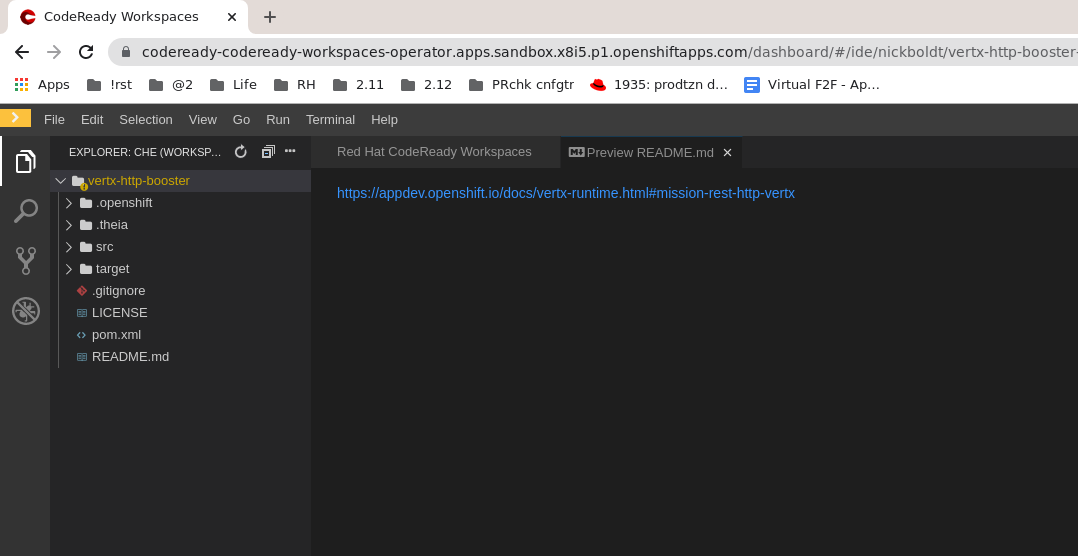This screenshot has width=1078, height=556.
Task: Open the PRchk cnfgtr bookmark folder
Action: coord(521,85)
